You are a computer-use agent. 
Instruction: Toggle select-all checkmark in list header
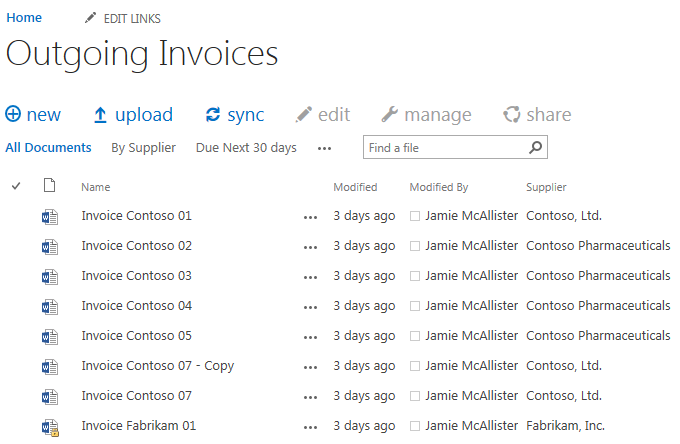16,186
